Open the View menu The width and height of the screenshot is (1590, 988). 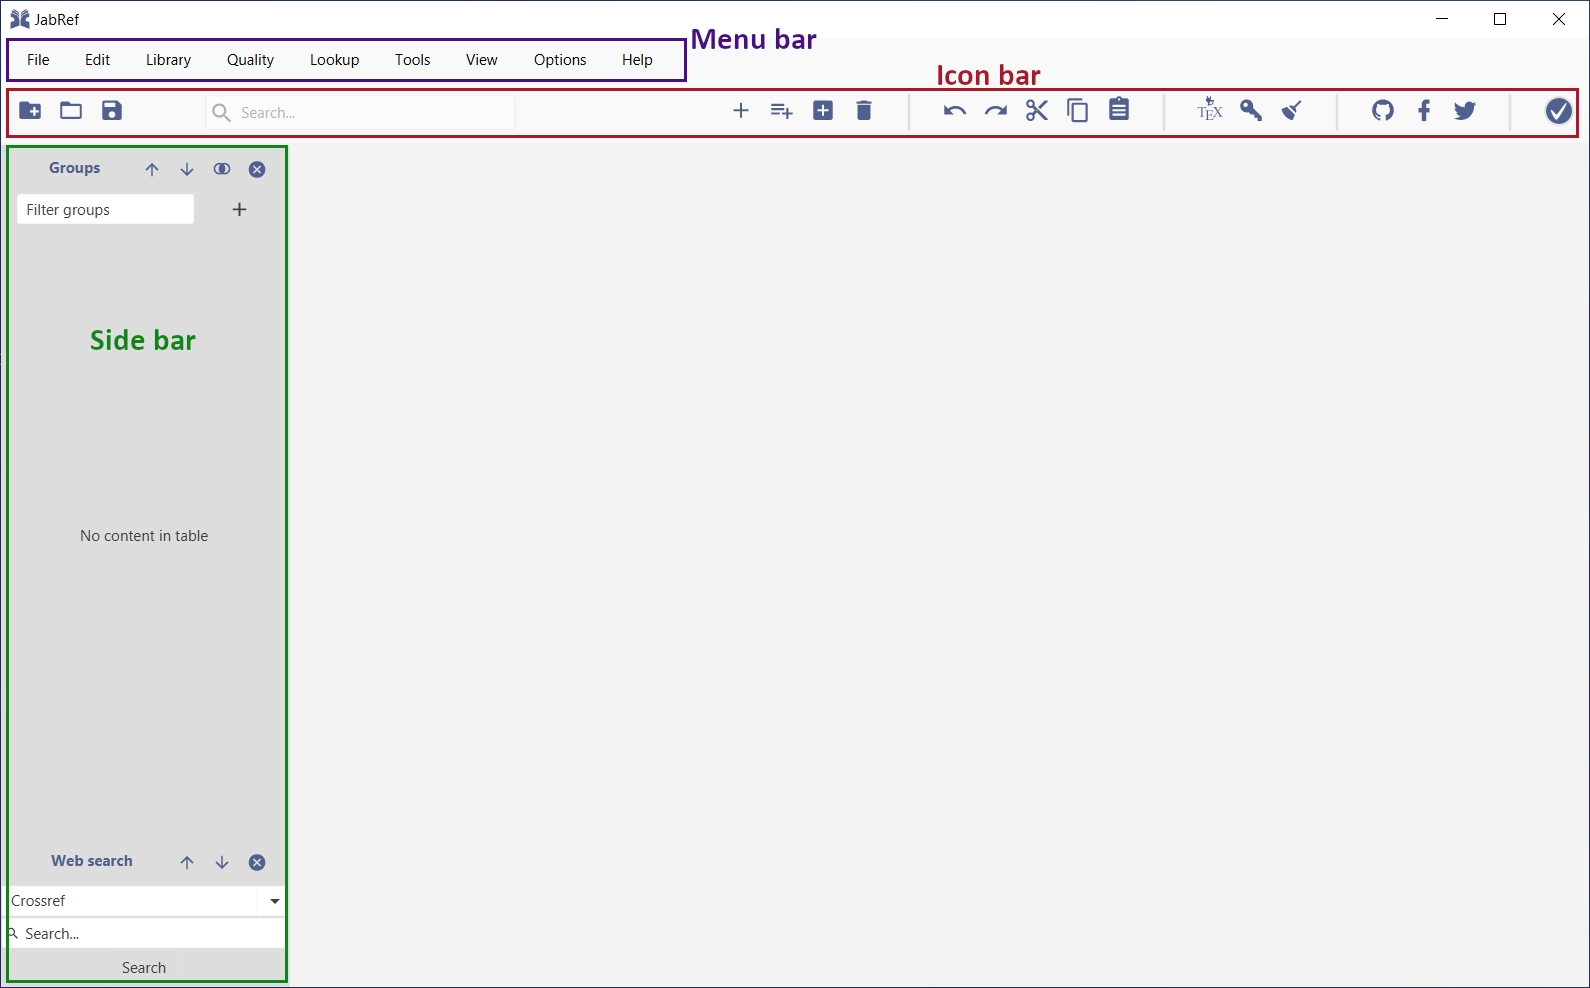481,60
